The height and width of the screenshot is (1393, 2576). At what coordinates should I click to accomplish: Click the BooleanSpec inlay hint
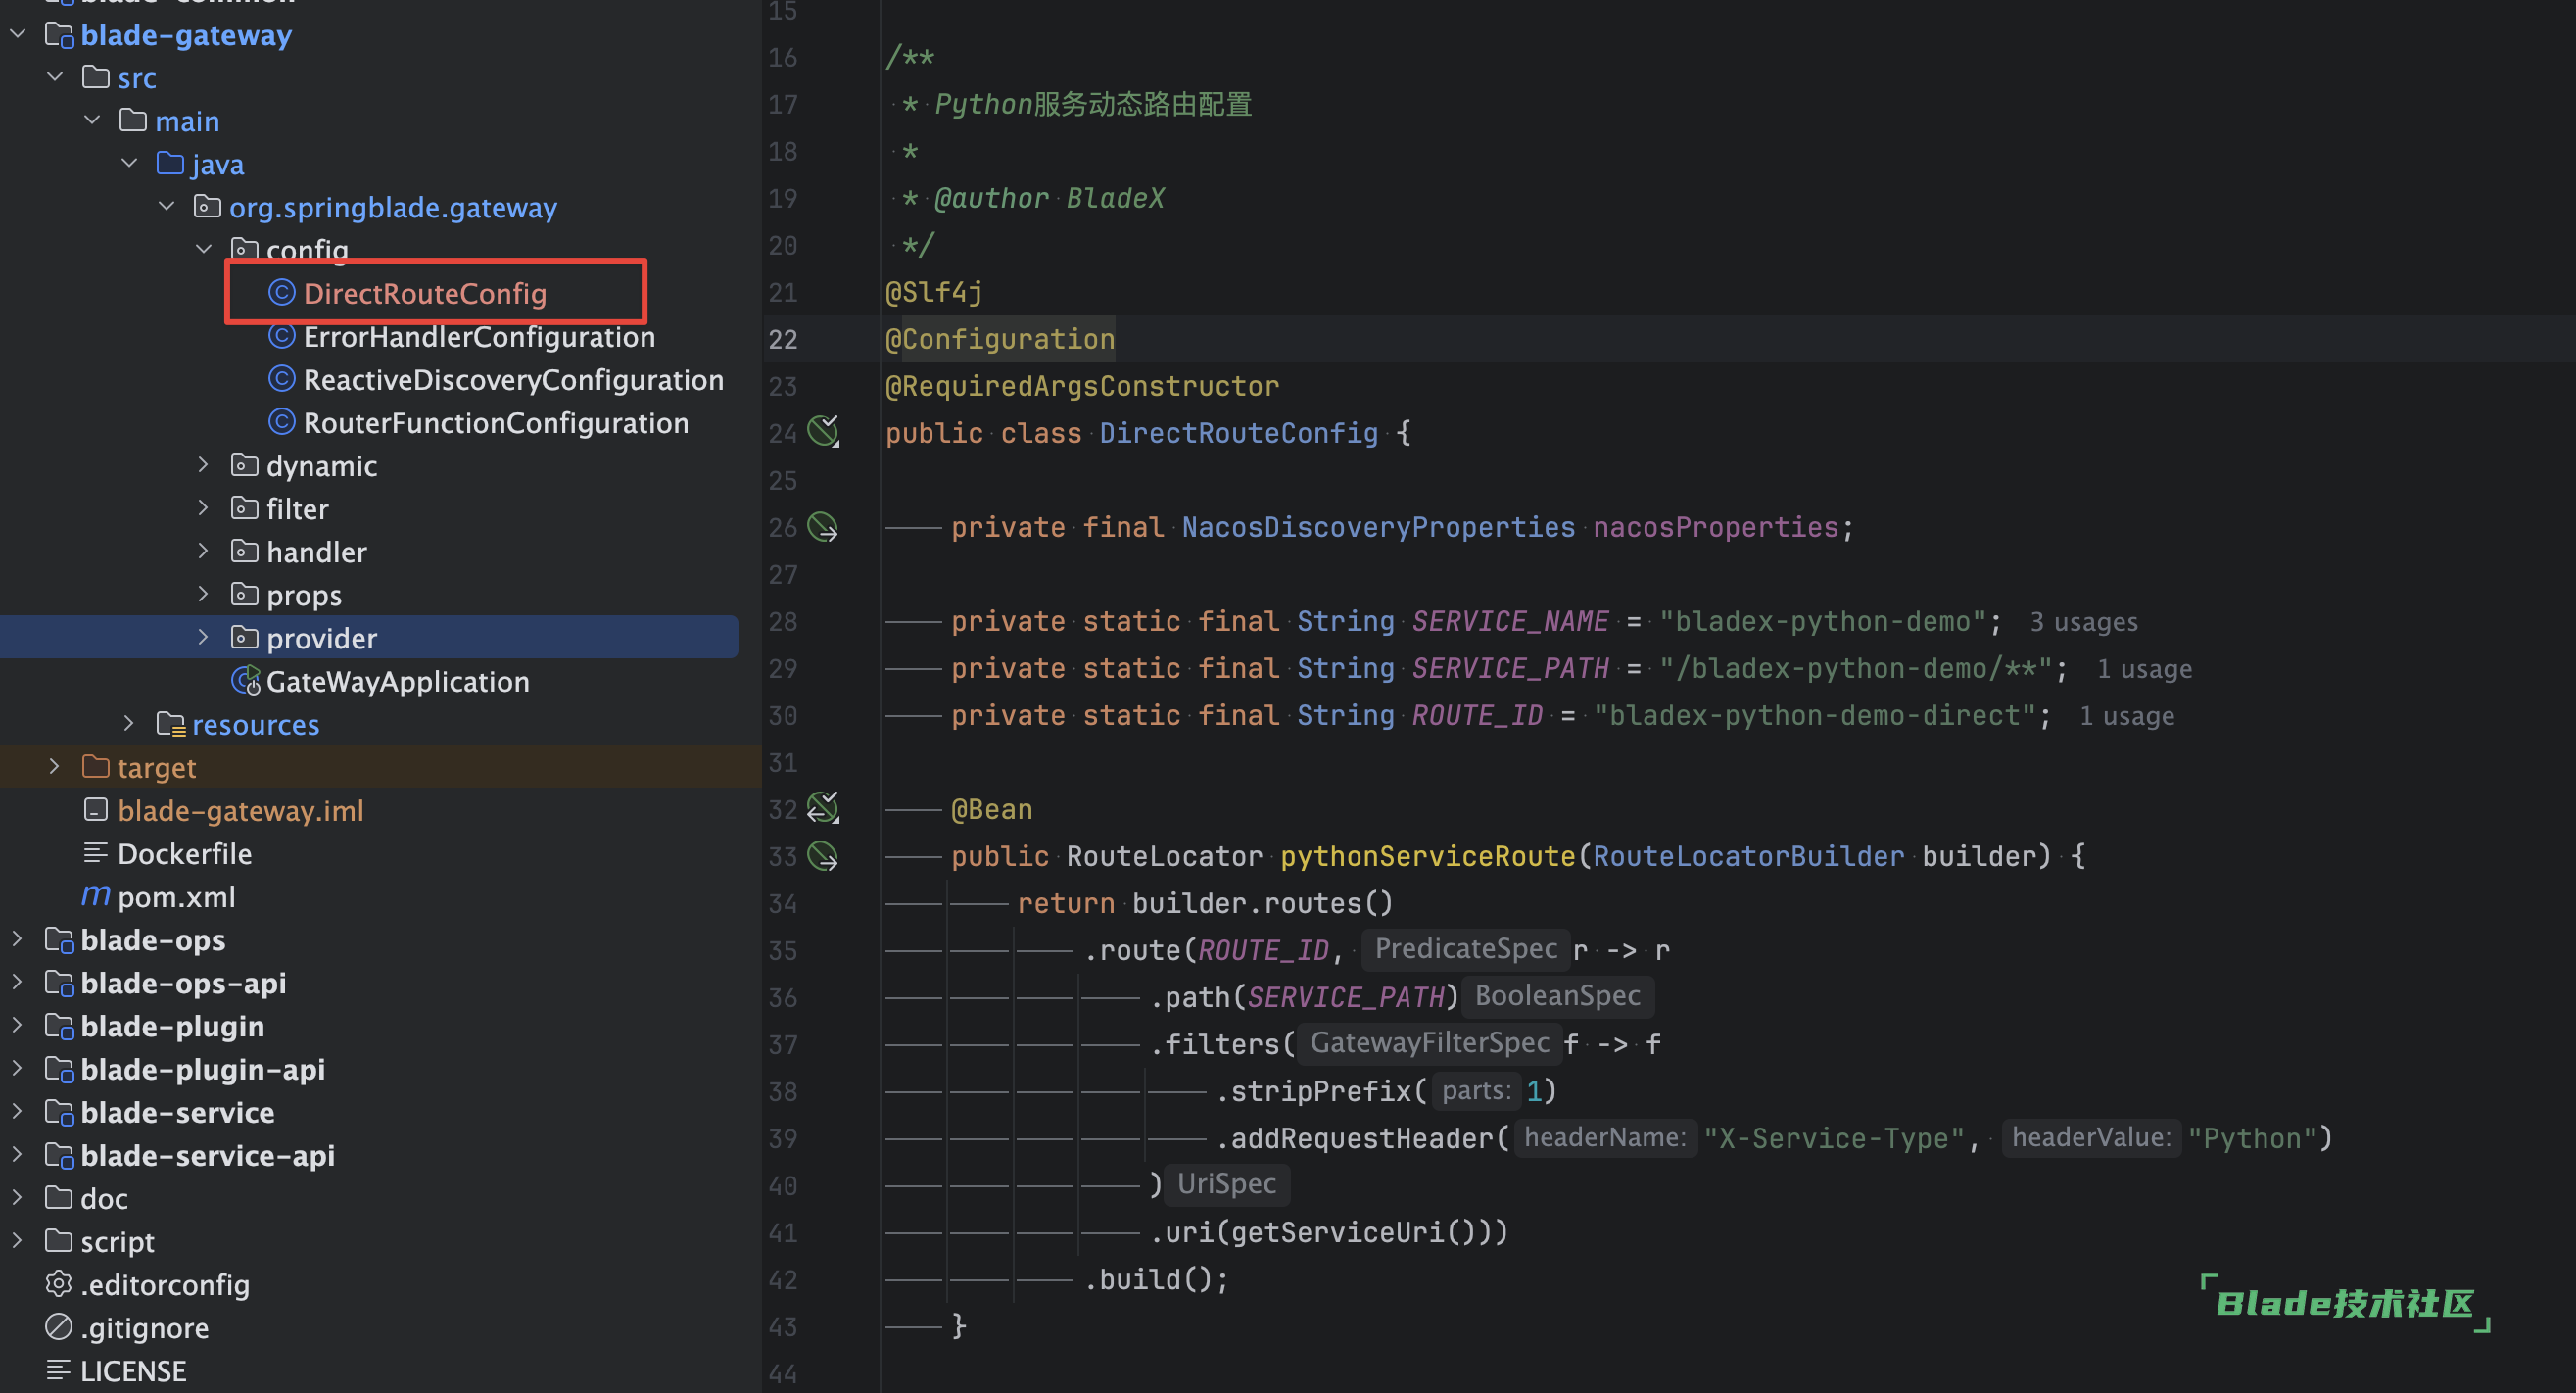(1558, 995)
